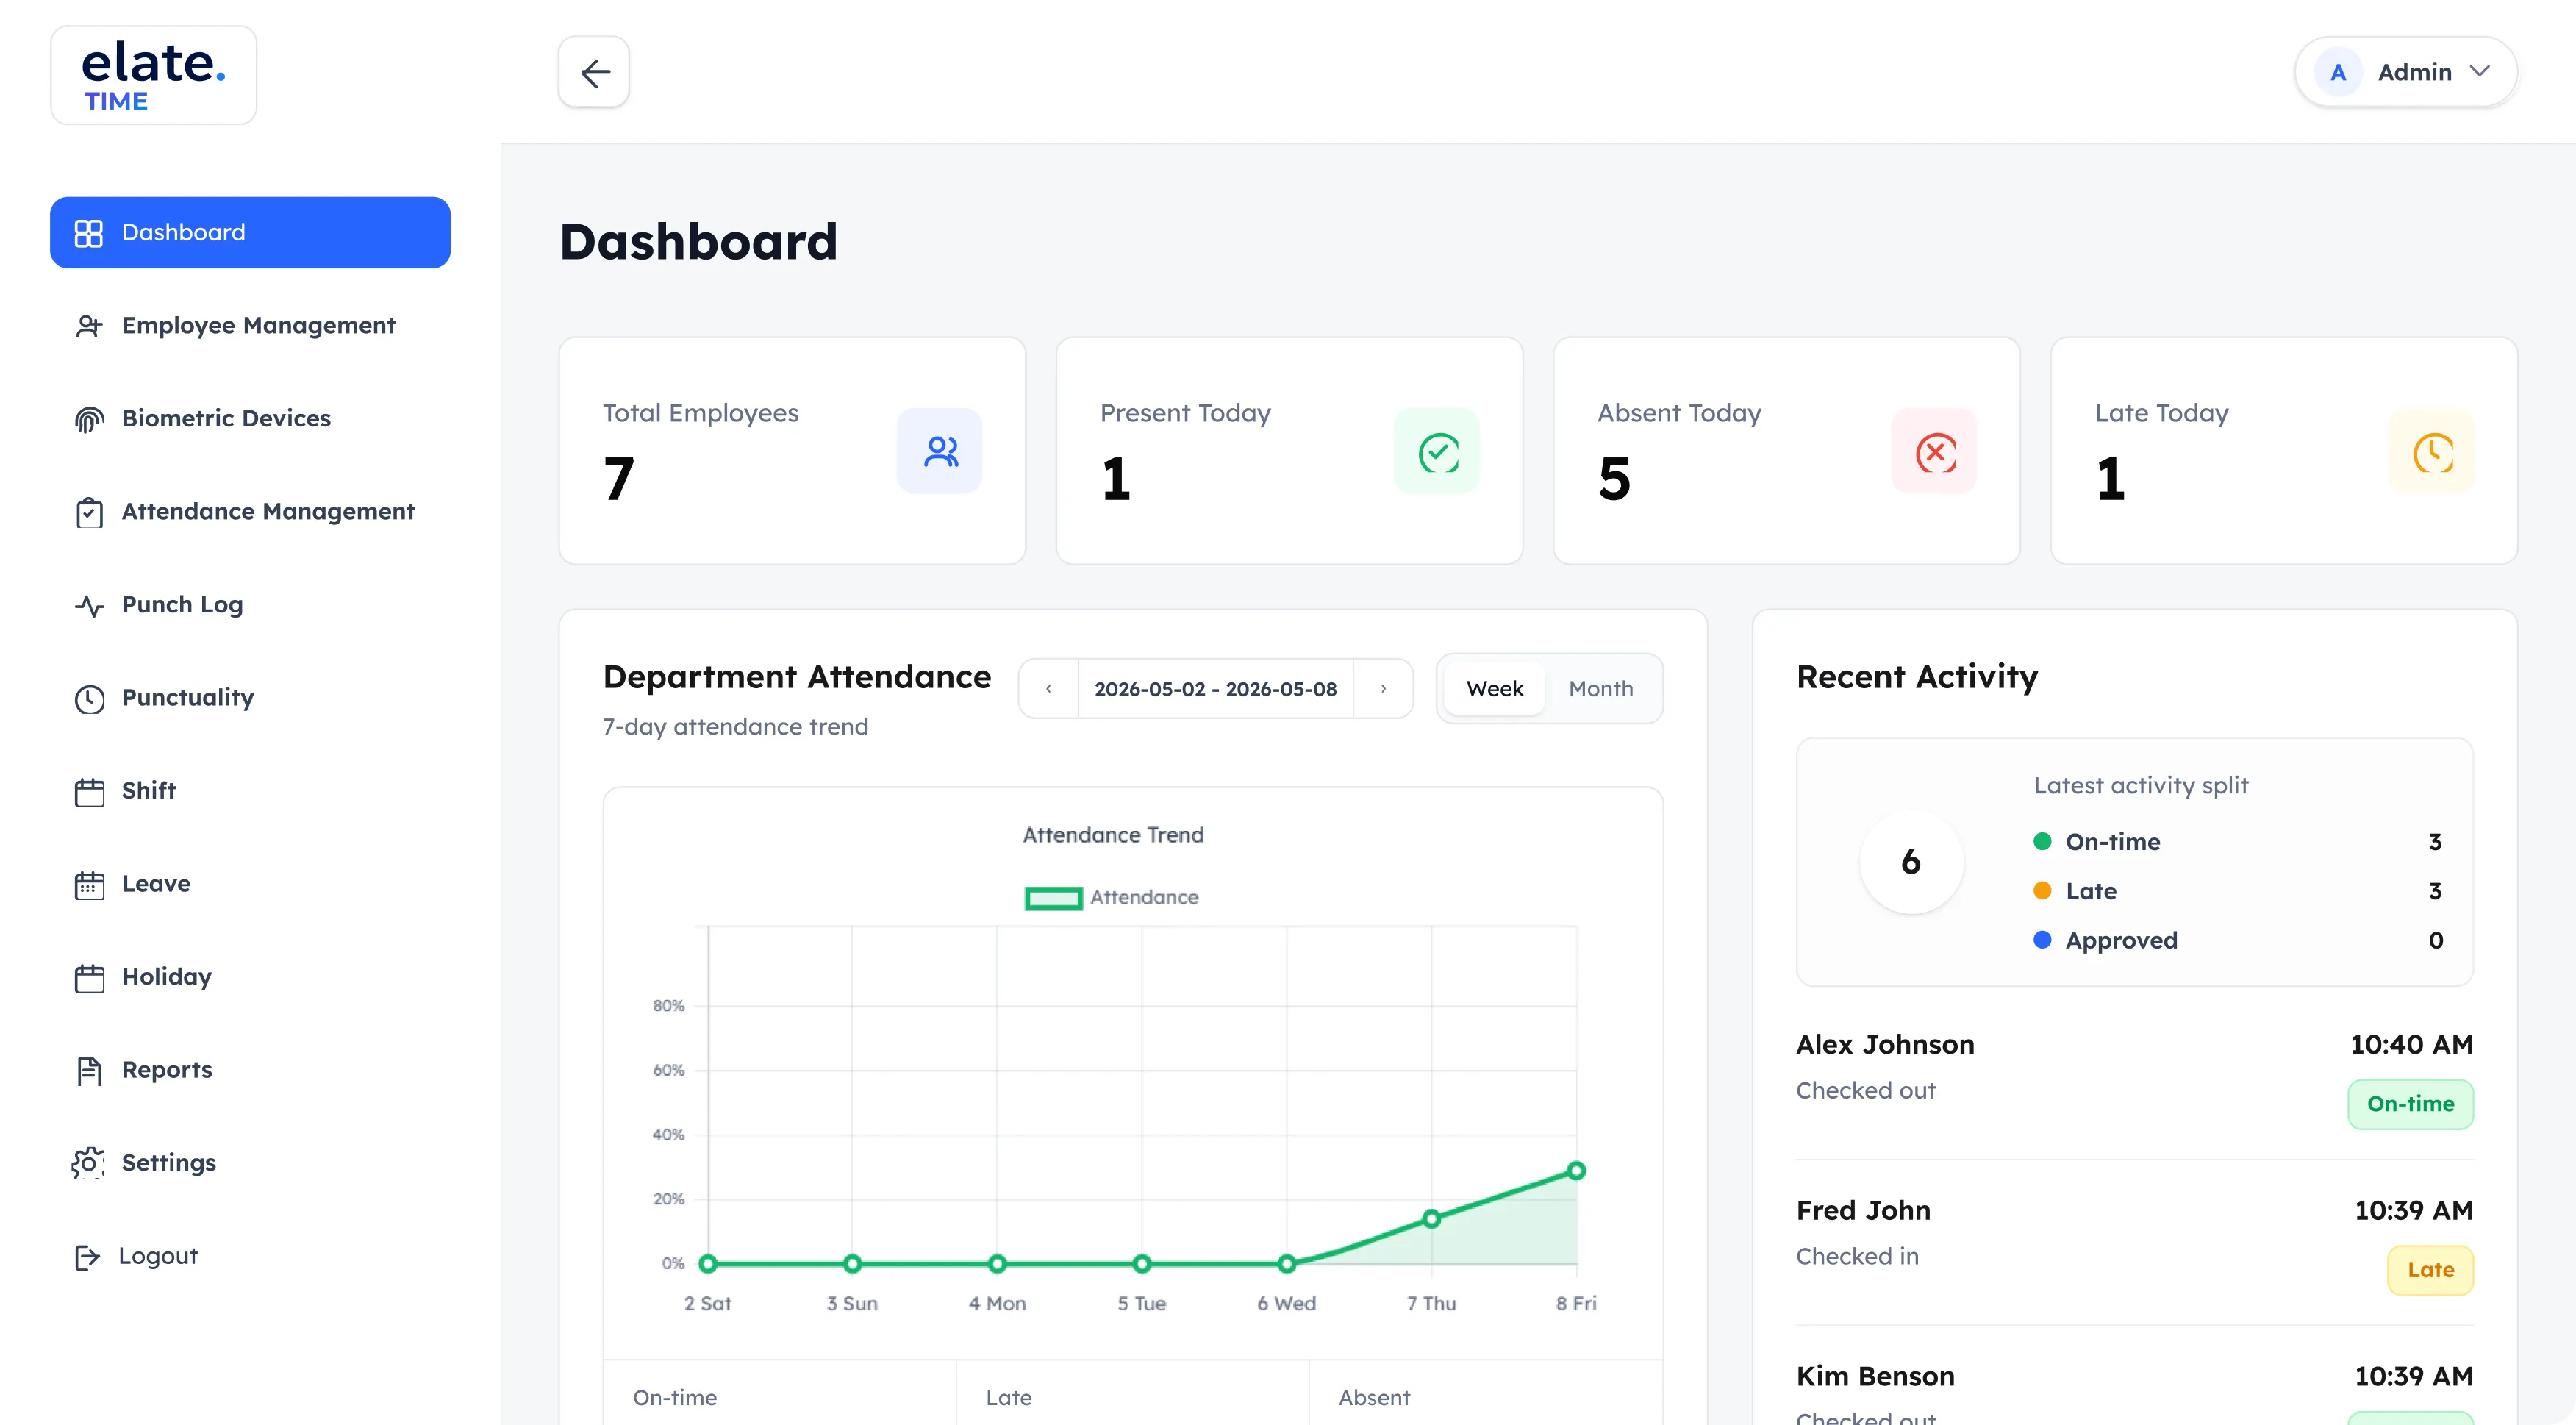
Task: Click the Late Today clock icon
Action: [x=2431, y=451]
